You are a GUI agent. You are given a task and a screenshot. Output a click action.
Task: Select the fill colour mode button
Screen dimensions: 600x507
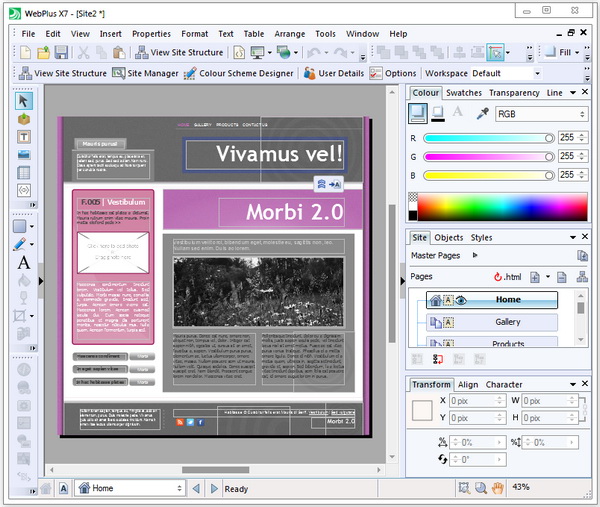(419, 114)
